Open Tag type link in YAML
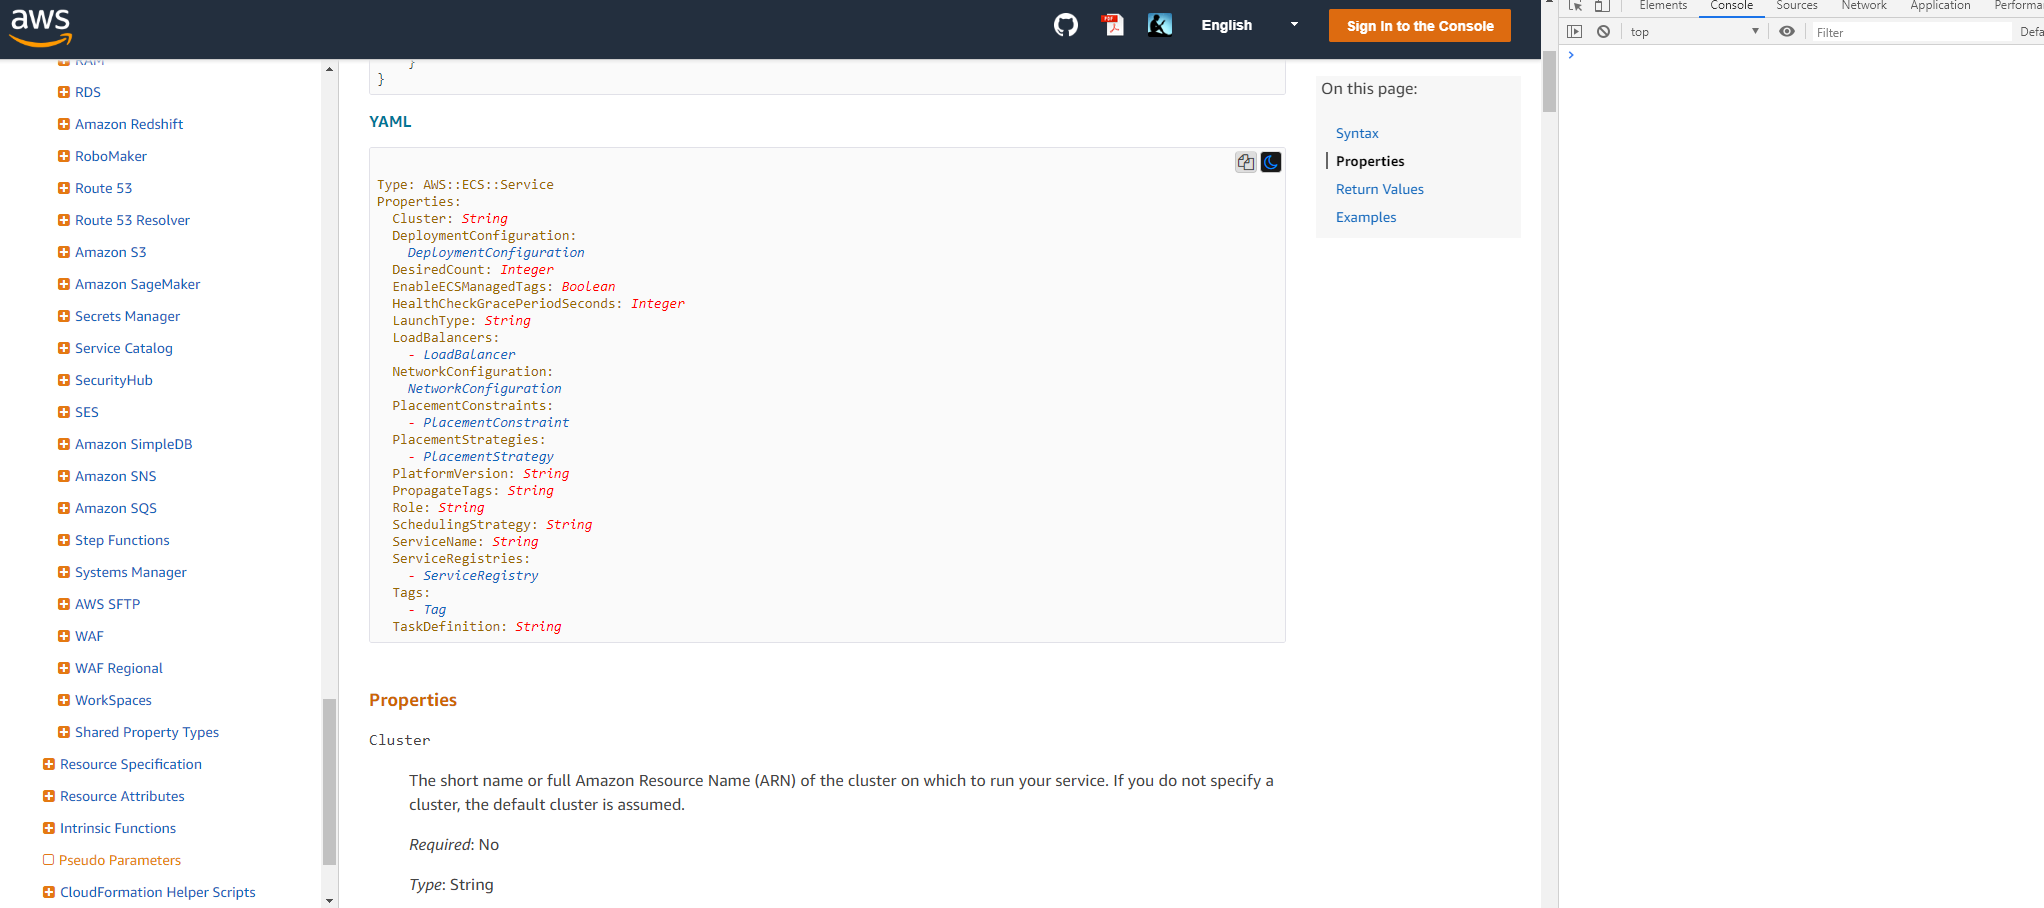 (434, 610)
